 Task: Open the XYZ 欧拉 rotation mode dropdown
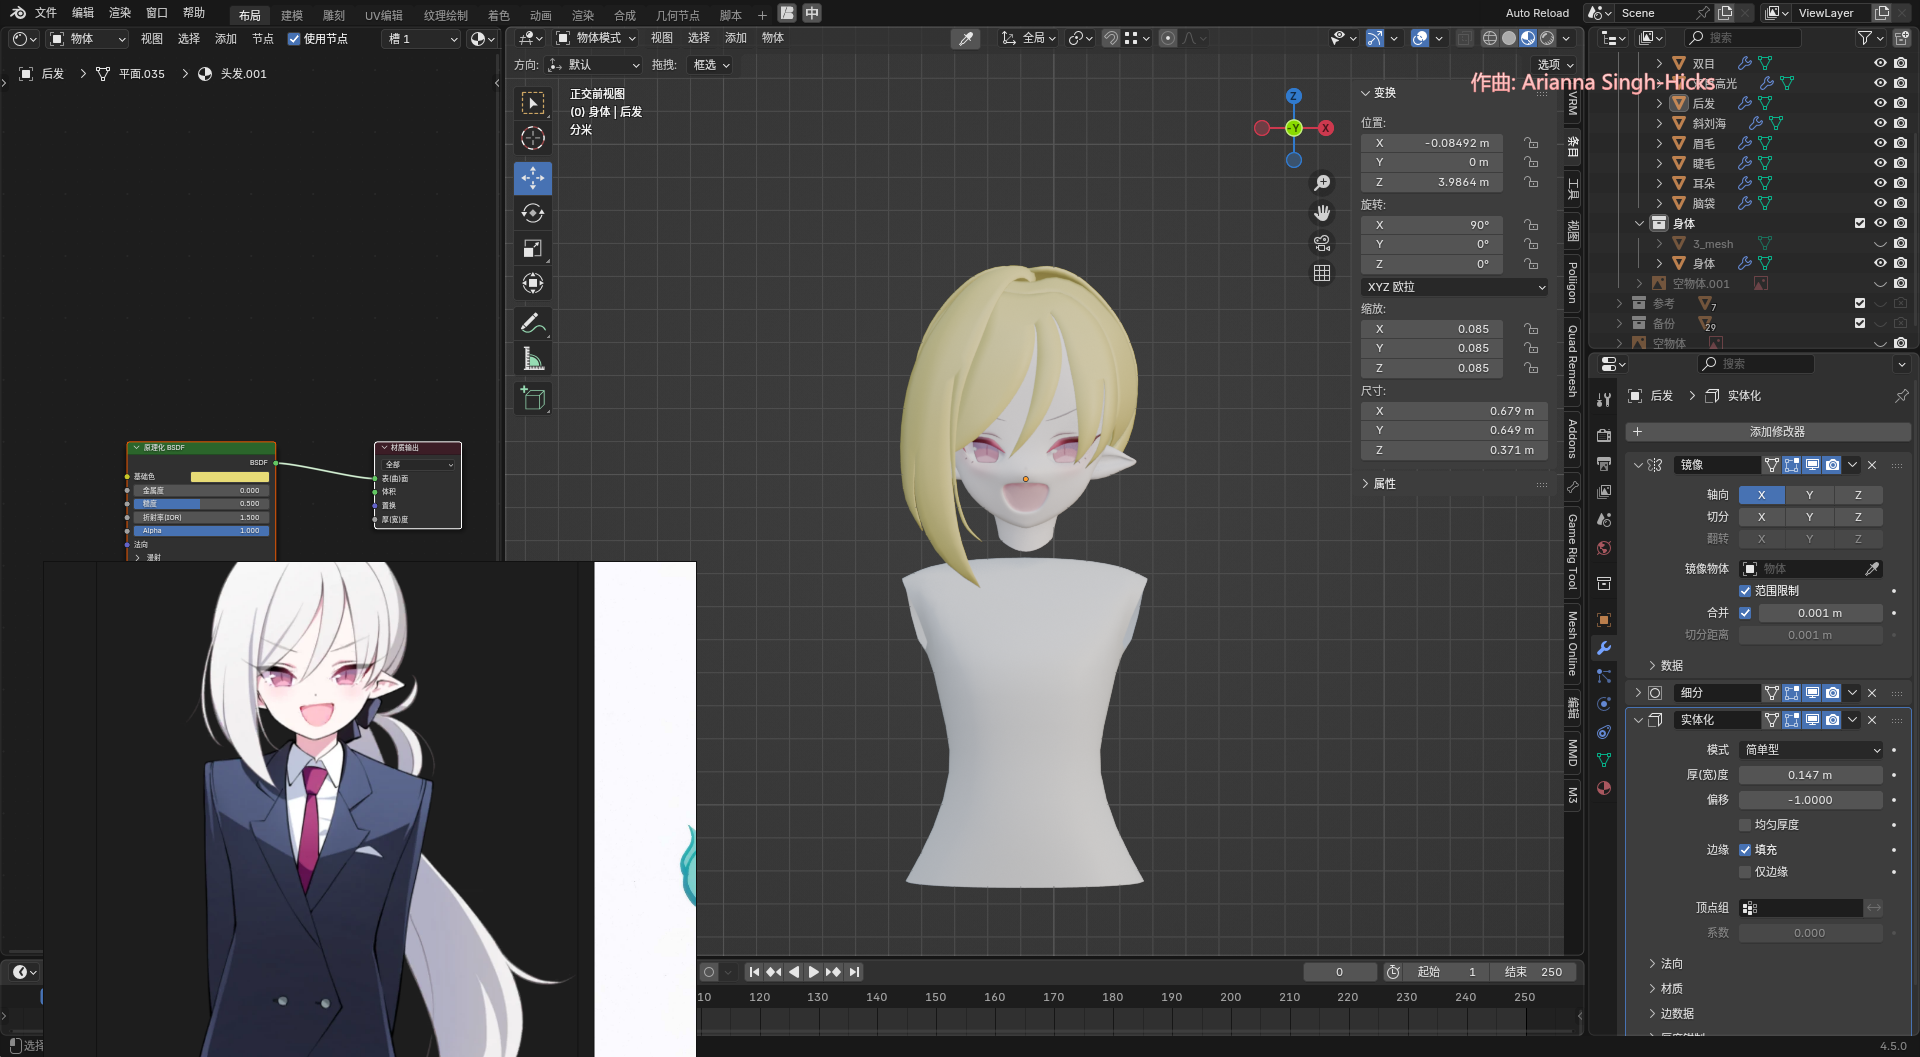pyautogui.click(x=1455, y=287)
